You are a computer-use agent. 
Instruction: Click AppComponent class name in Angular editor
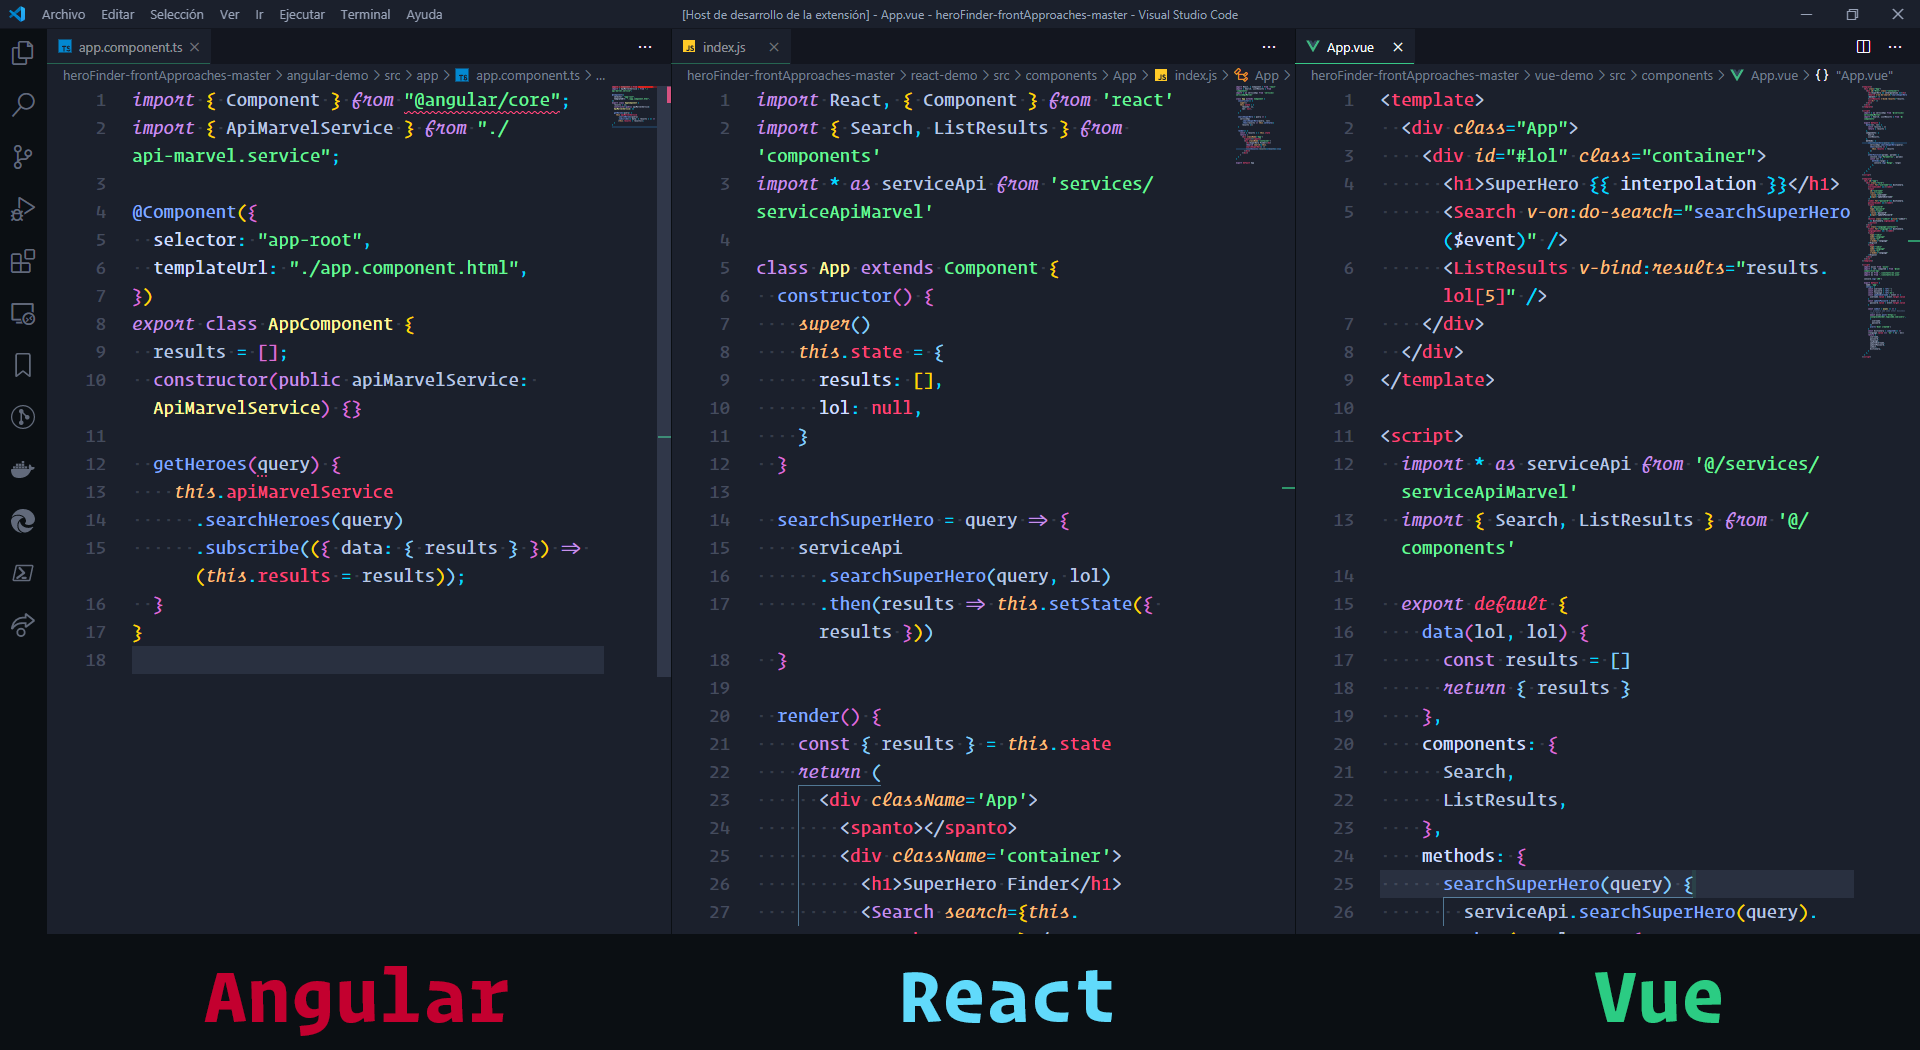coord(330,324)
